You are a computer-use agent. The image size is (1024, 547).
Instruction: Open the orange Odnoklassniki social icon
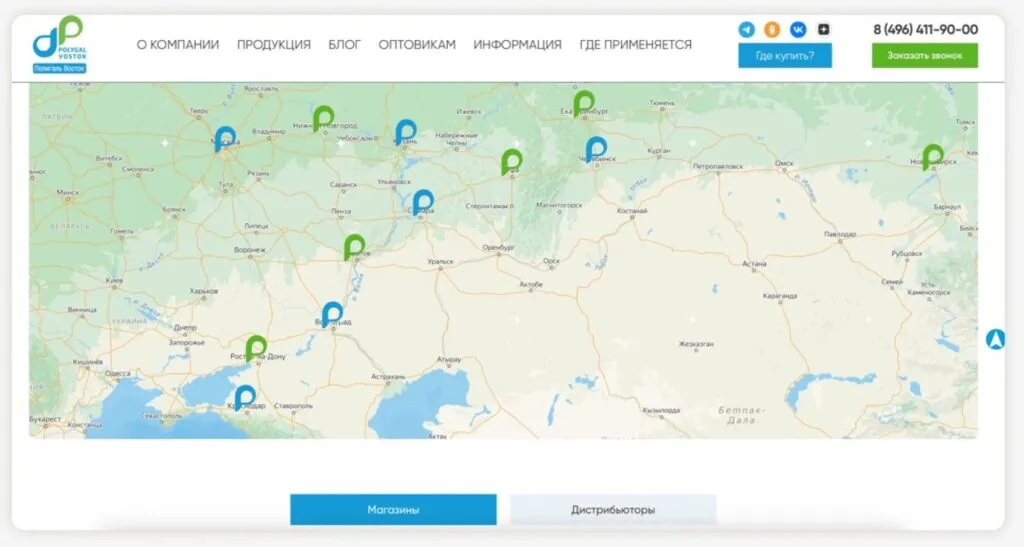(772, 29)
